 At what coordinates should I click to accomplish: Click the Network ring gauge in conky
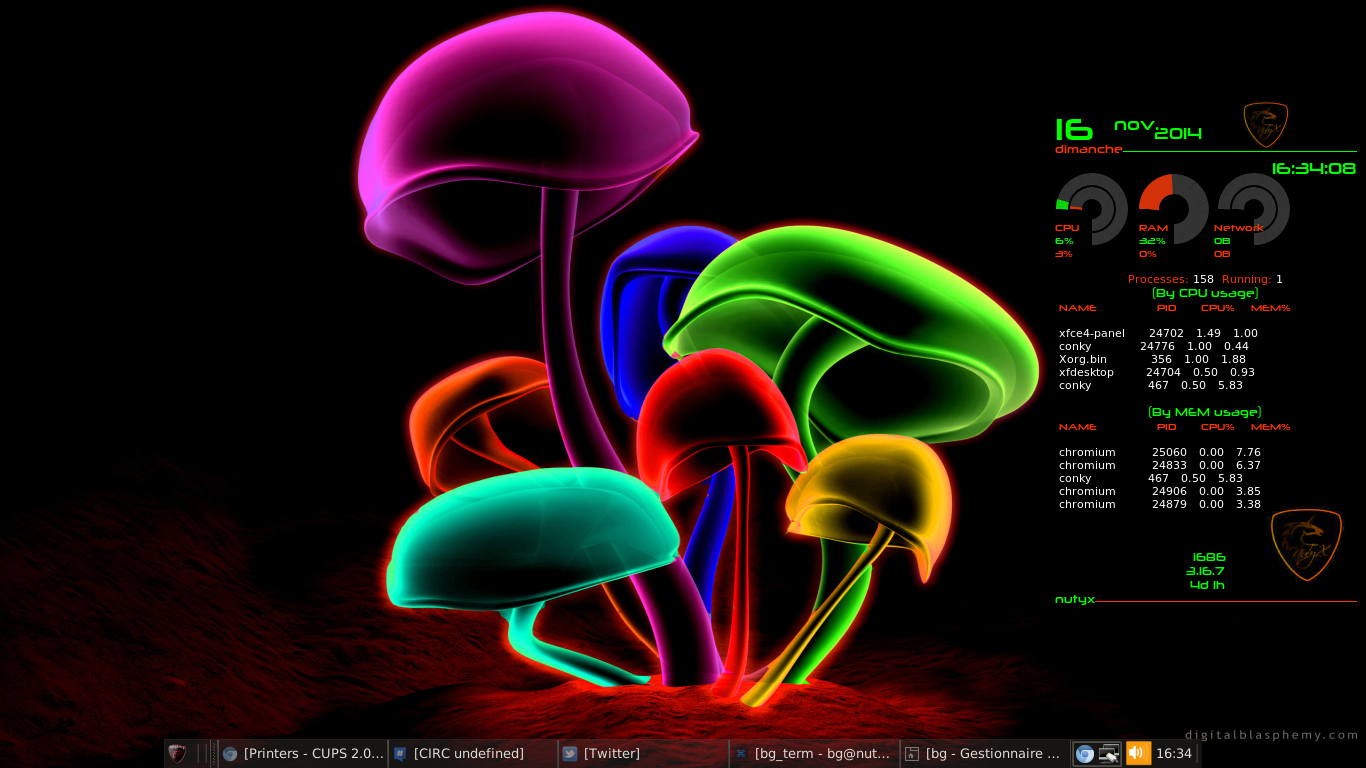pos(1254,208)
